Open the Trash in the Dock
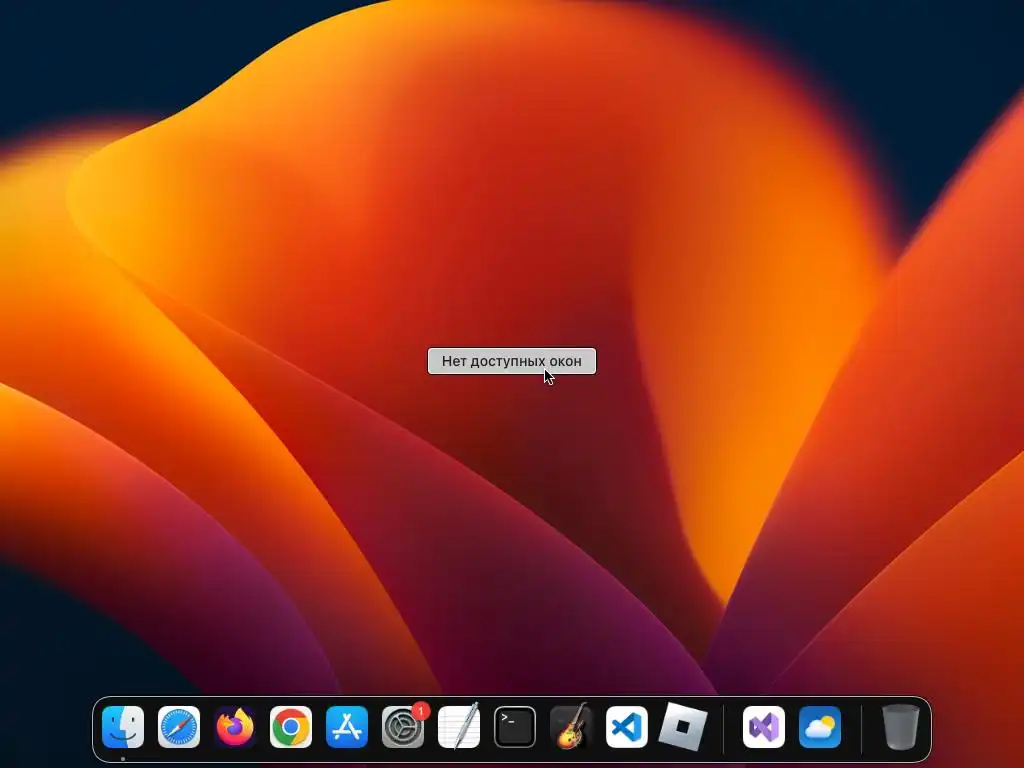The width and height of the screenshot is (1024, 768). click(901, 727)
